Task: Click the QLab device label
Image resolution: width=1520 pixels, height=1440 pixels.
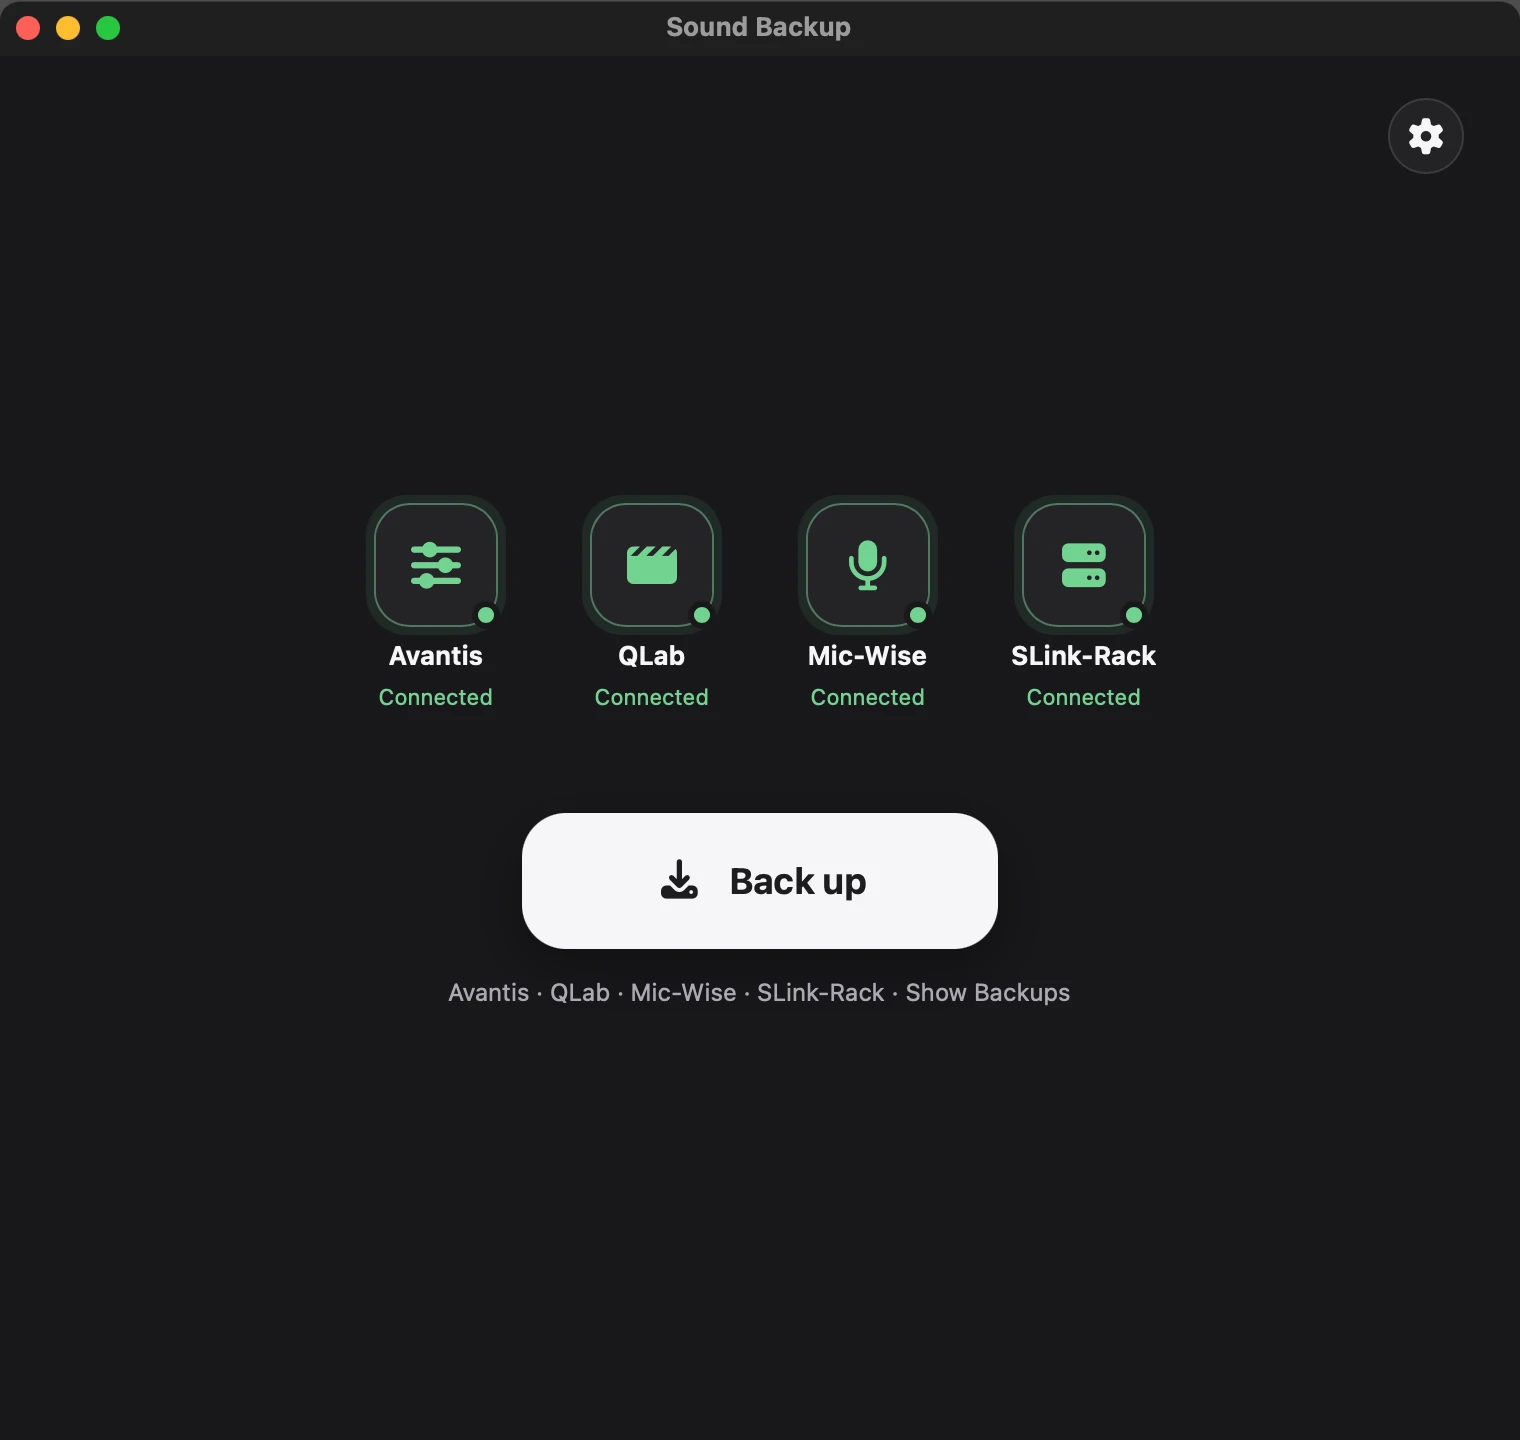Action: [x=652, y=656]
